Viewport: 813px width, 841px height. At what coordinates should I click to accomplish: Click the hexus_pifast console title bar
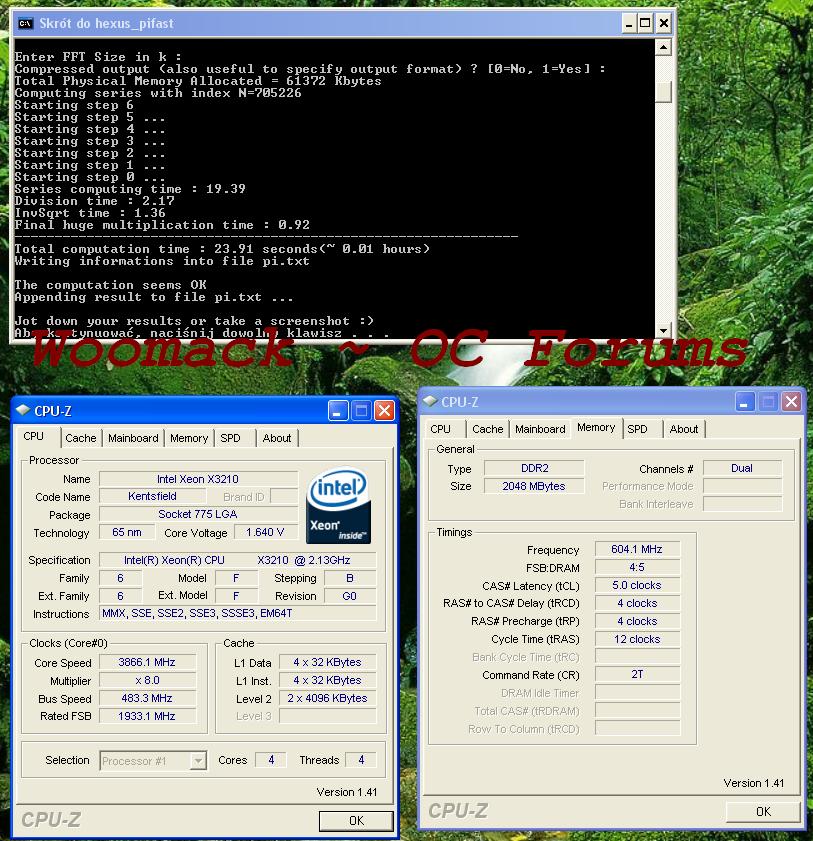coord(343,23)
